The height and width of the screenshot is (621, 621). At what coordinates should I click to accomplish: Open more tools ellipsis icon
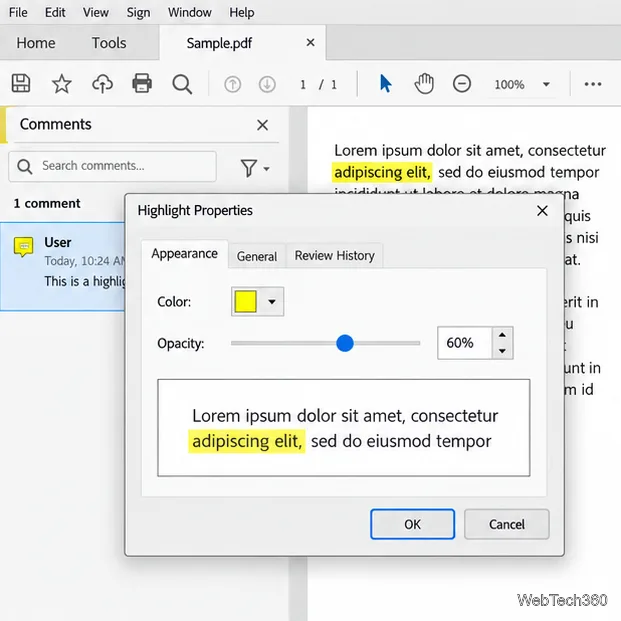pos(593,84)
